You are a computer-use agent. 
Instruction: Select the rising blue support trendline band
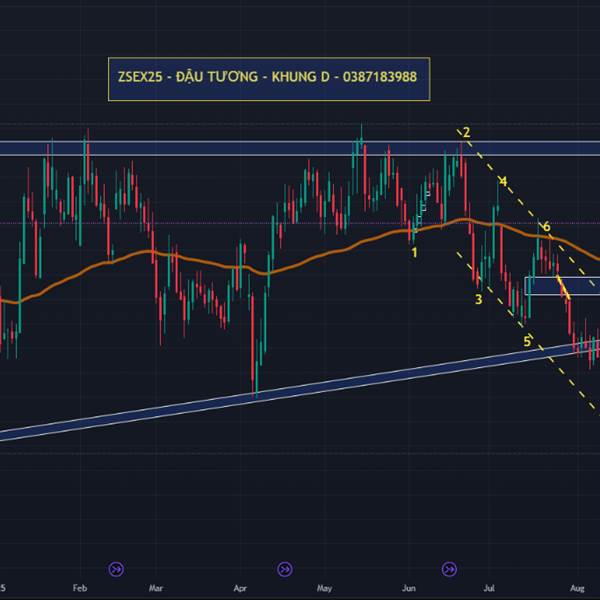click(300, 390)
